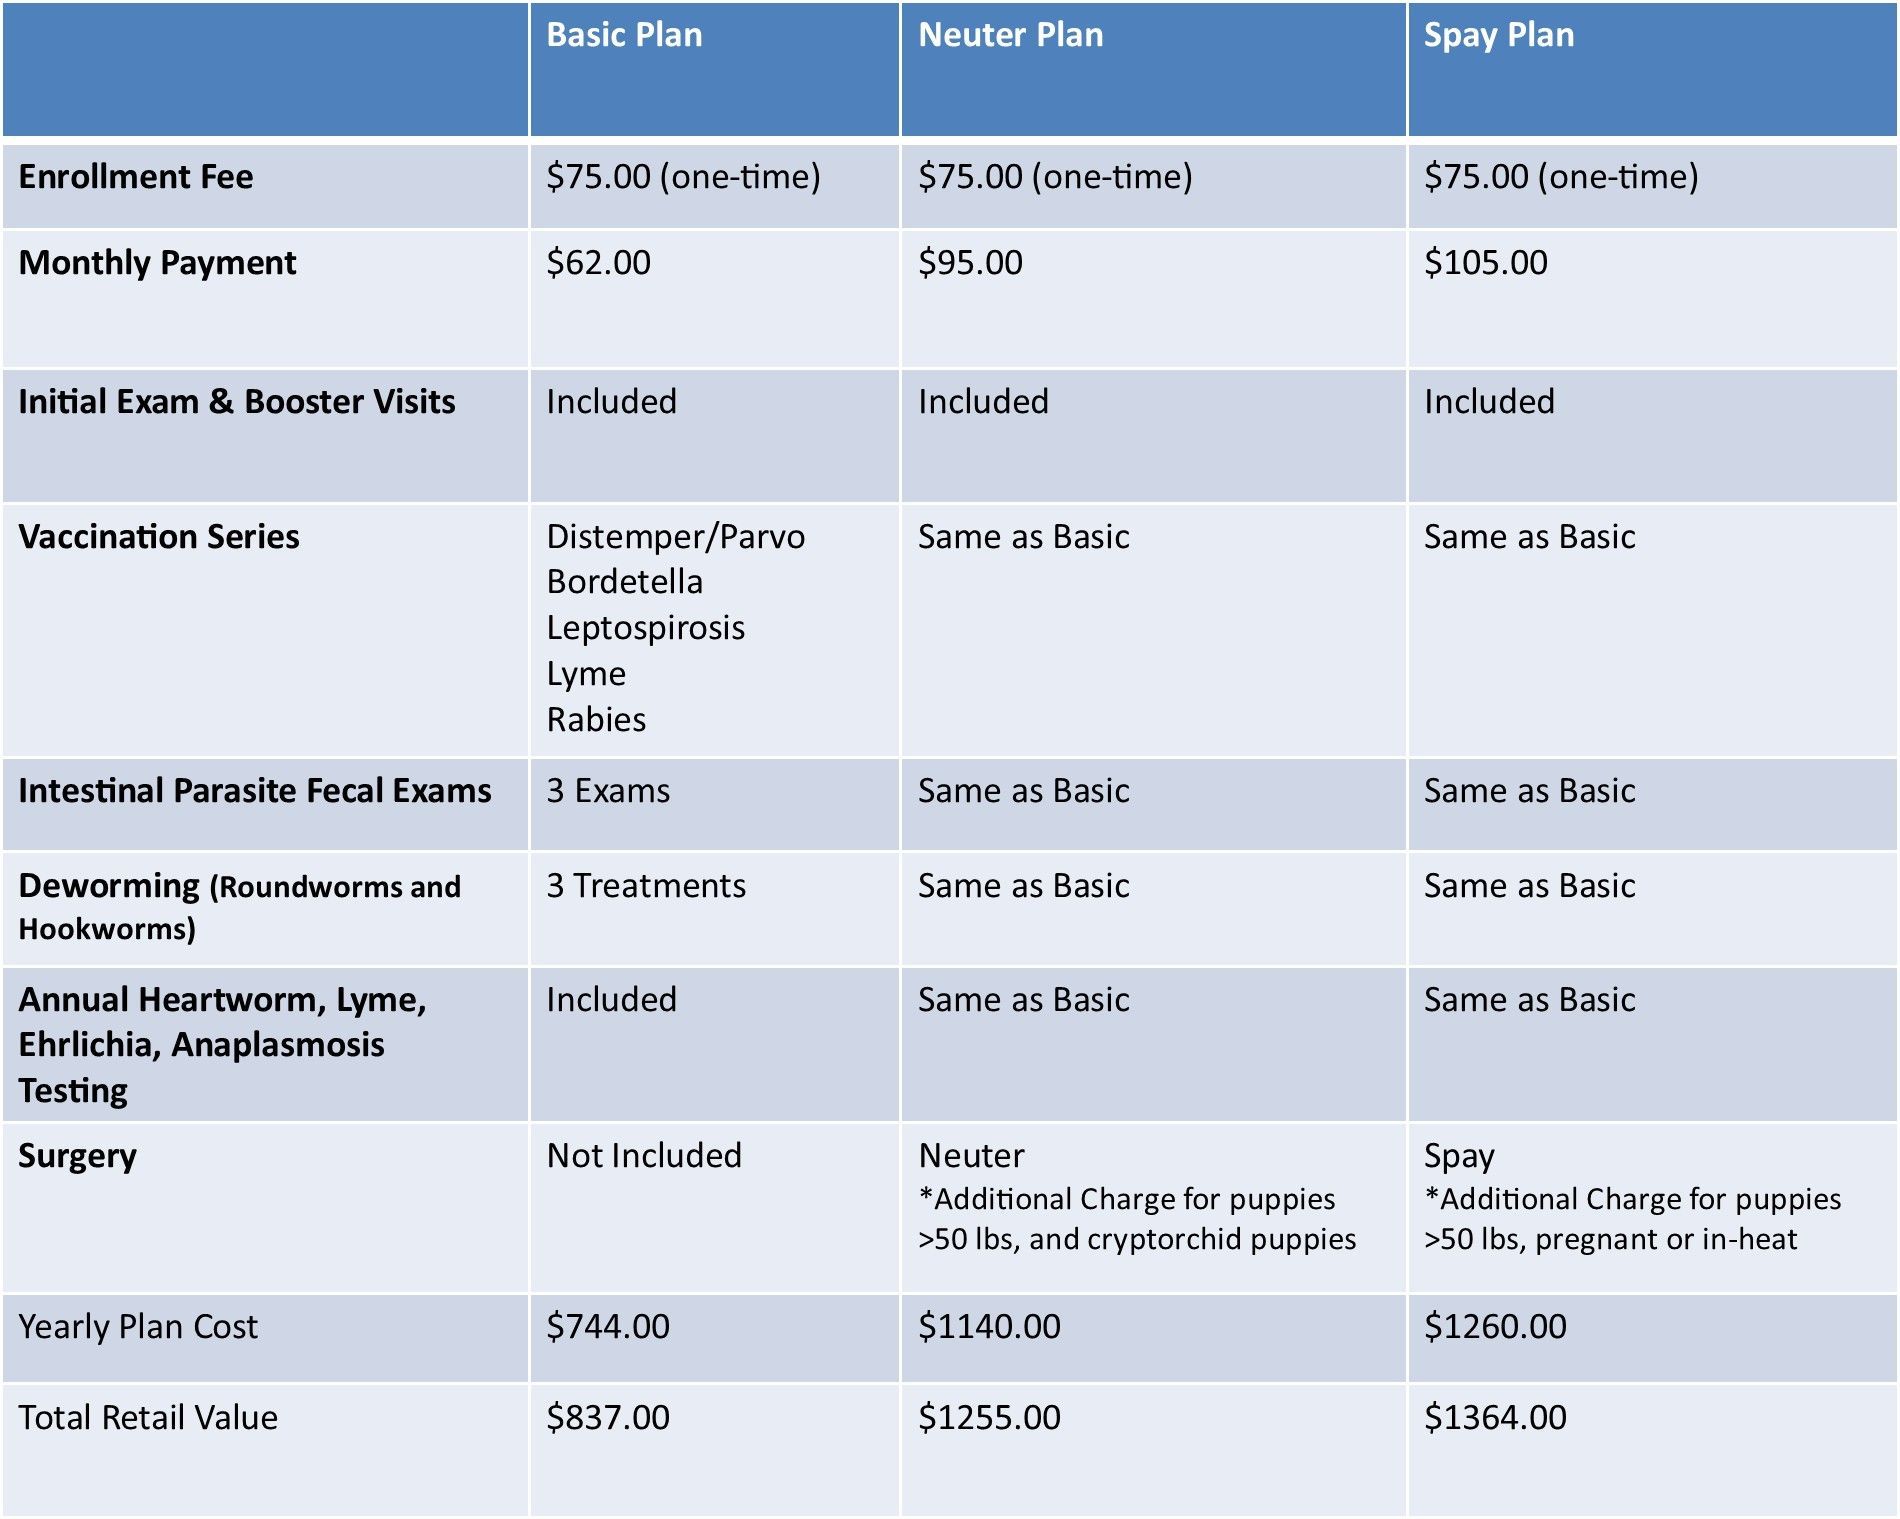Select the Monthly Payment row label
Viewport: 1900px width, 1519px height.
(x=158, y=263)
